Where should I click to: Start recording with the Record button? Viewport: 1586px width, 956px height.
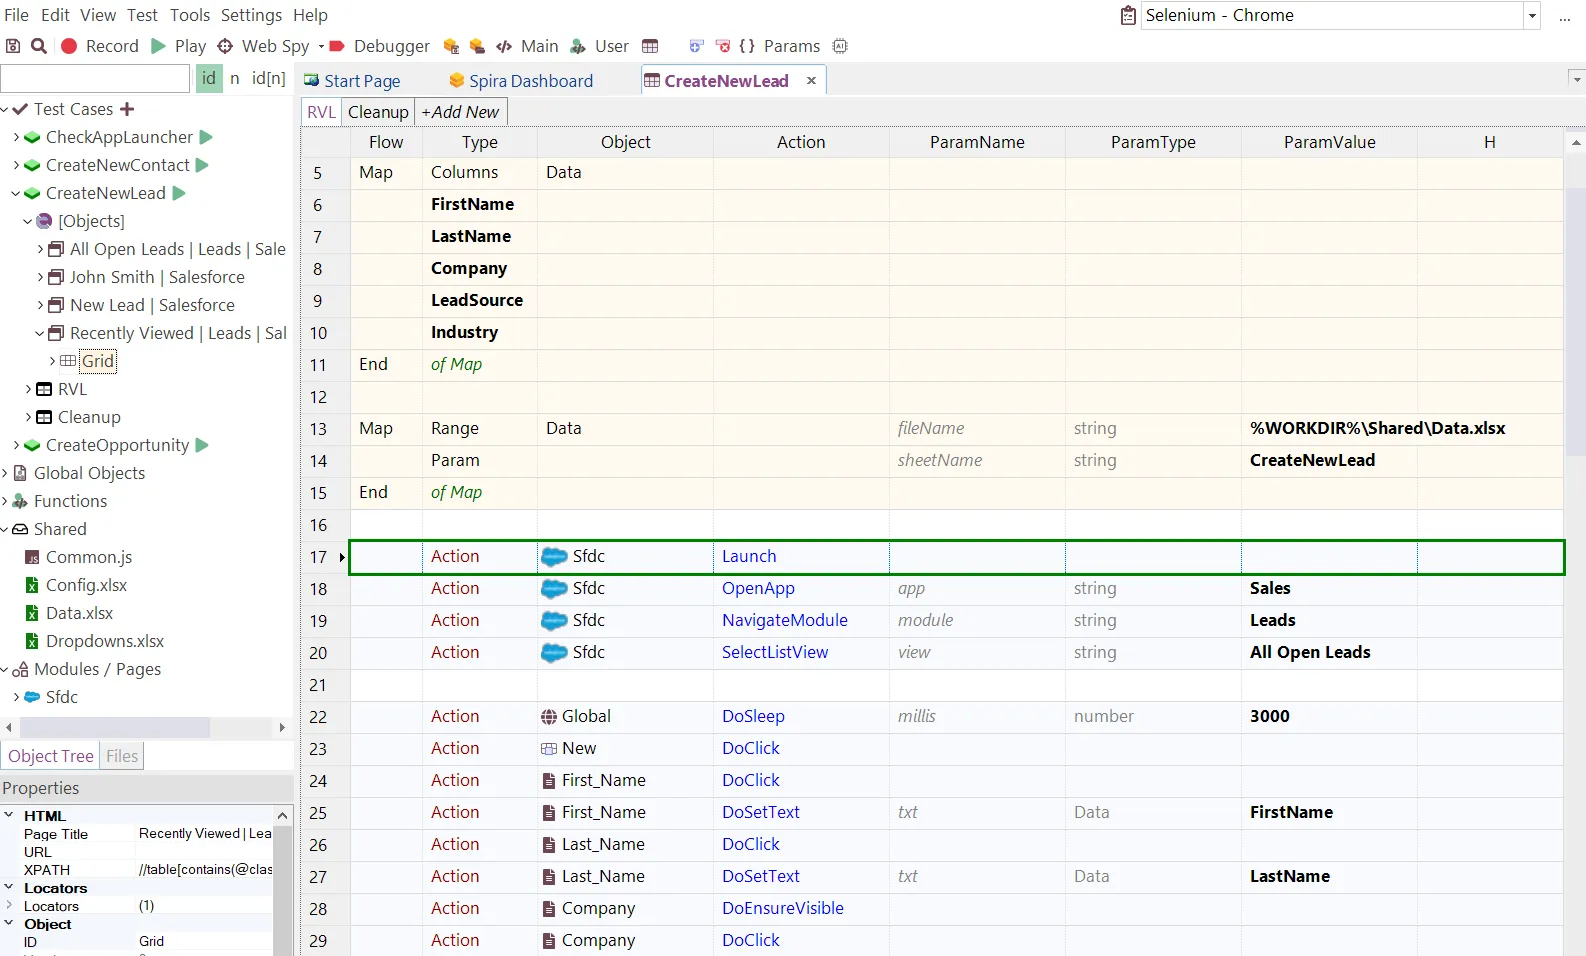tap(100, 46)
